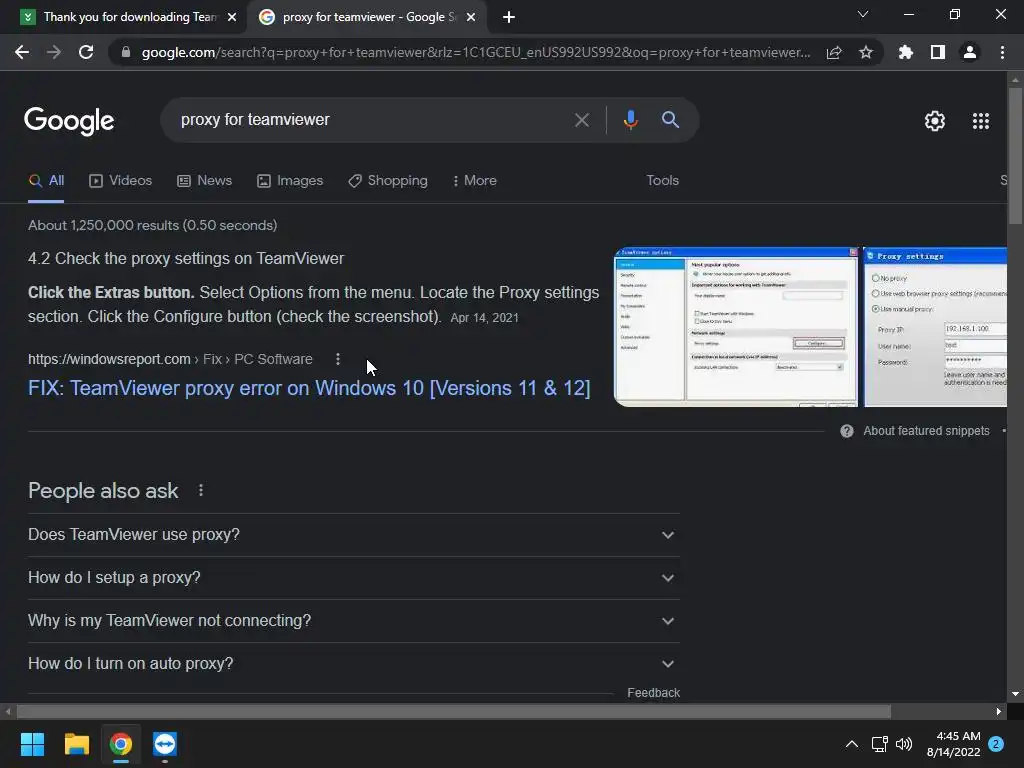1024x768 pixels.
Task: View site information lock icon
Action: (x=126, y=52)
